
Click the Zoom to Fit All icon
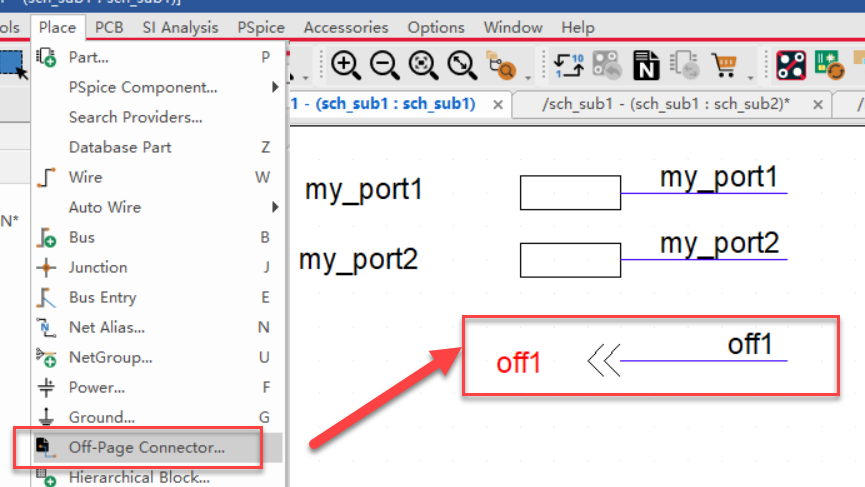point(461,65)
